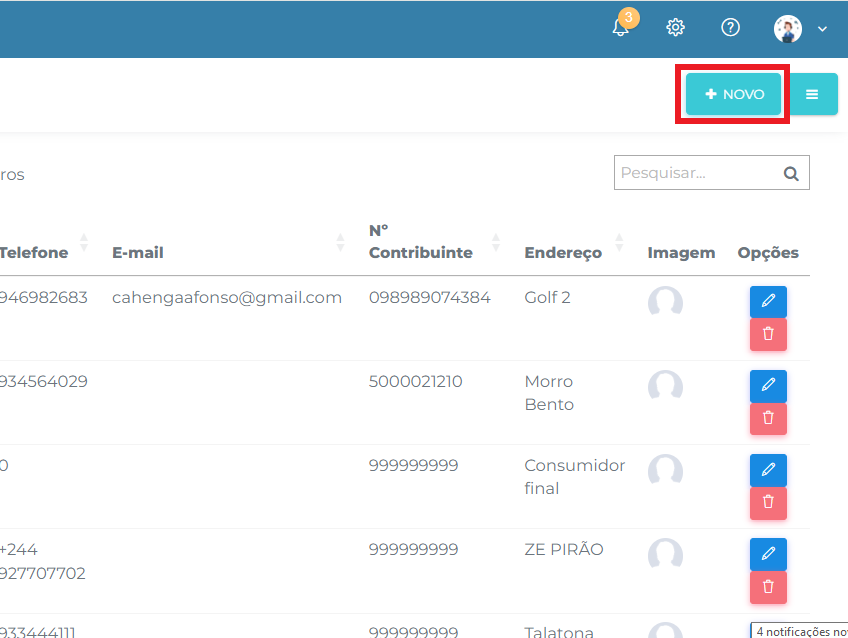This screenshot has width=848, height=638.
Task: Select address Talatona
Action: click(559, 632)
